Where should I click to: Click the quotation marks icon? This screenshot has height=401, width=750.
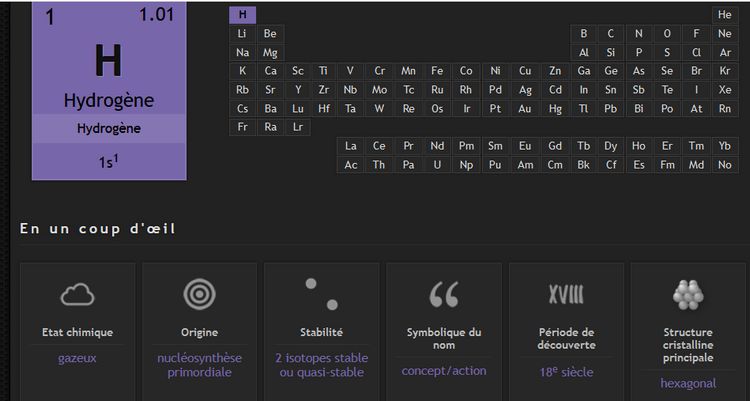coord(444,294)
